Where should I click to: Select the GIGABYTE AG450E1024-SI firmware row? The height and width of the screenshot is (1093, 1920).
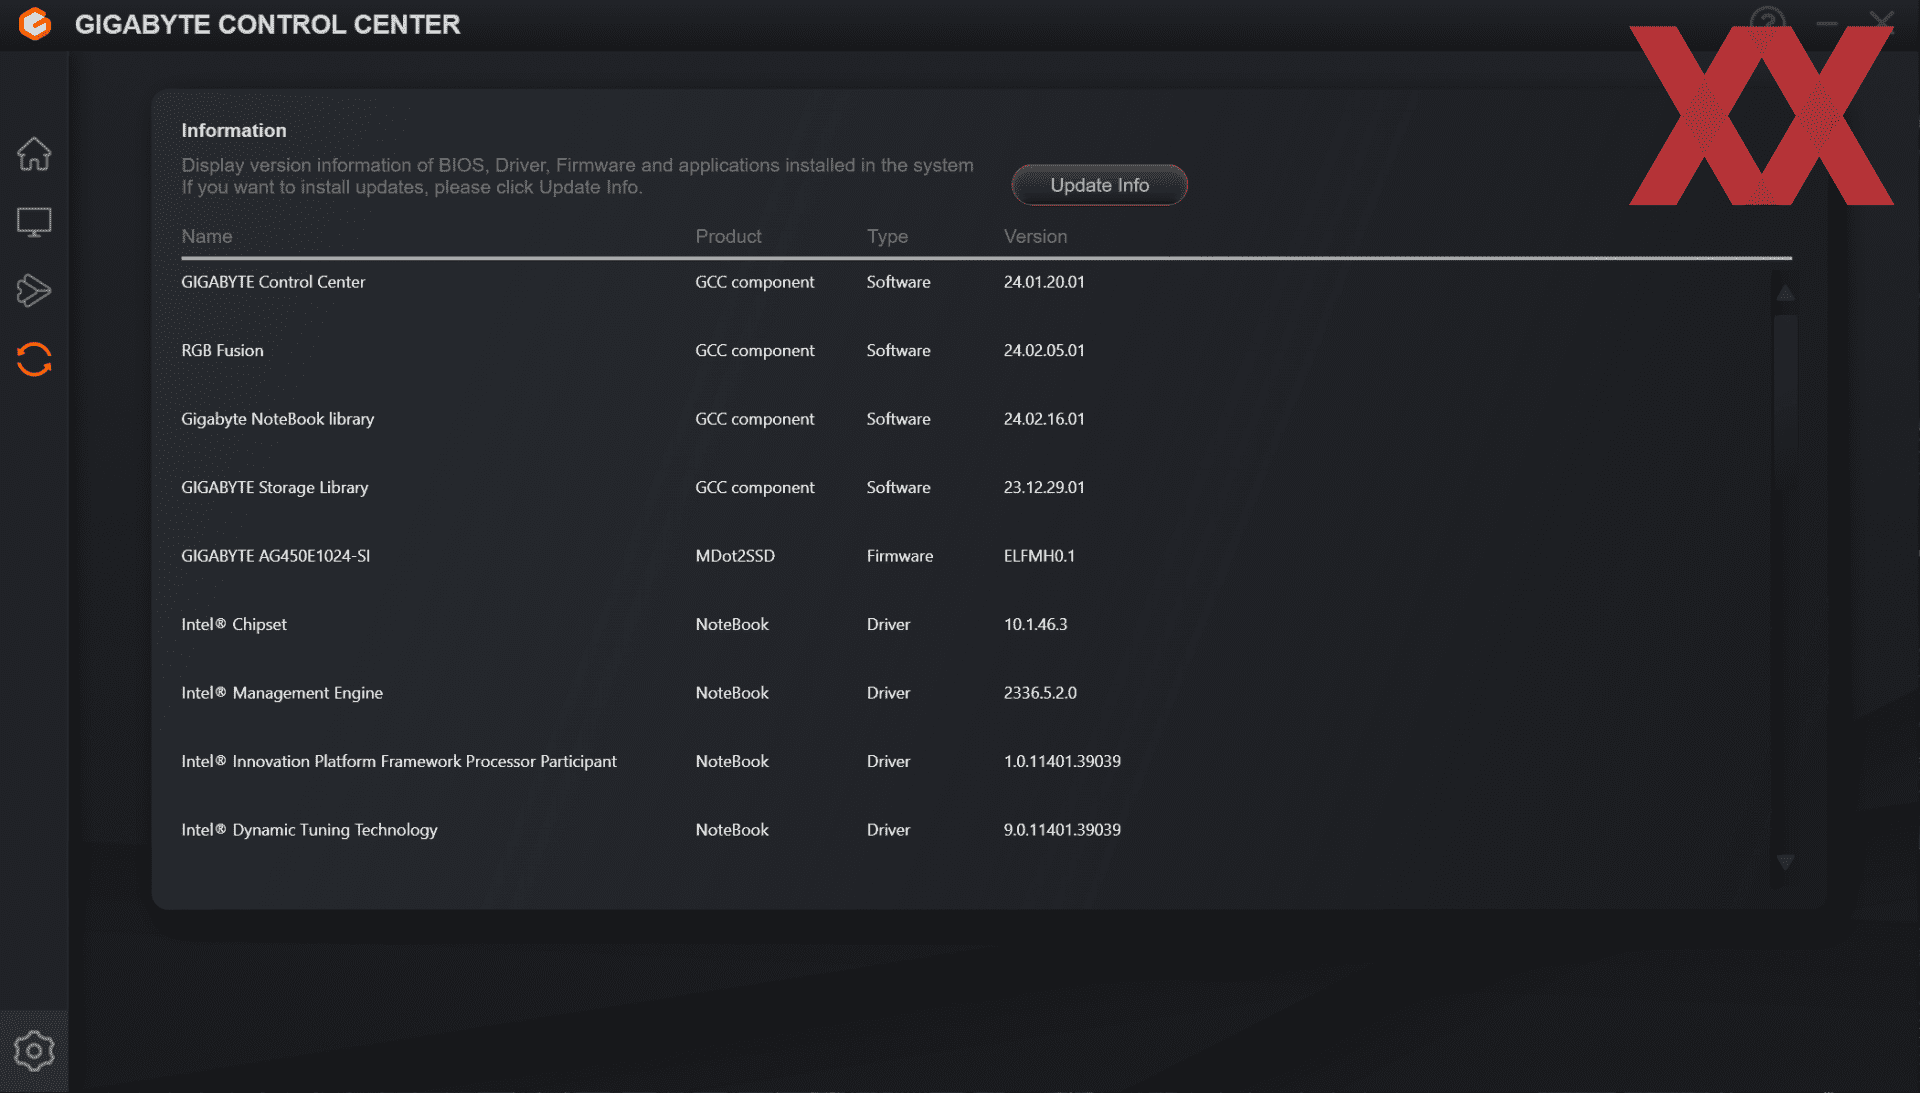pyautogui.click(x=275, y=556)
